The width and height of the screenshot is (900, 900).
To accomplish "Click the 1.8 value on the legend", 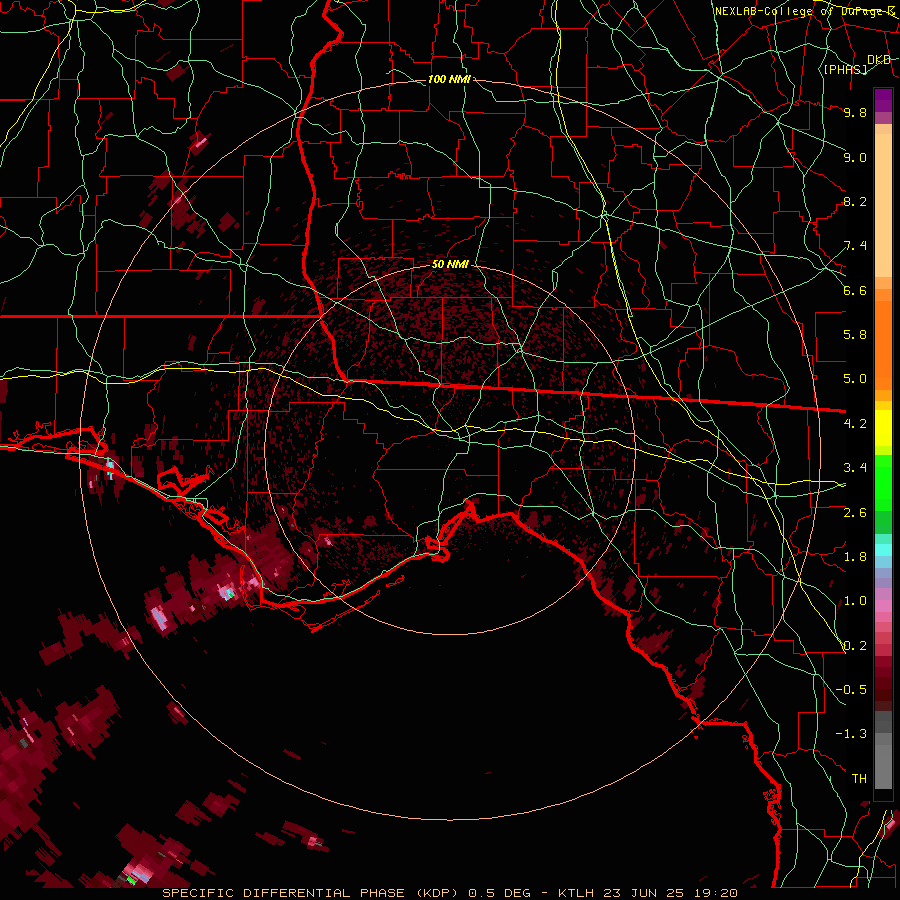I will (x=855, y=557).
